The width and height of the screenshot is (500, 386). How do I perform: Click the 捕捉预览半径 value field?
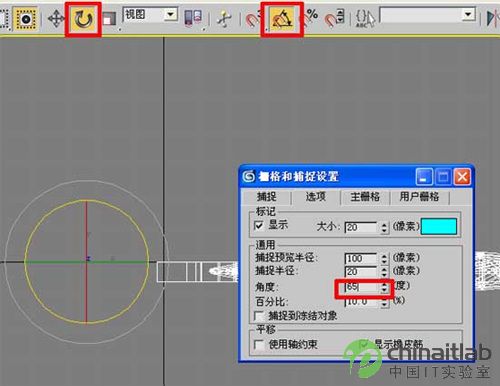point(361,259)
